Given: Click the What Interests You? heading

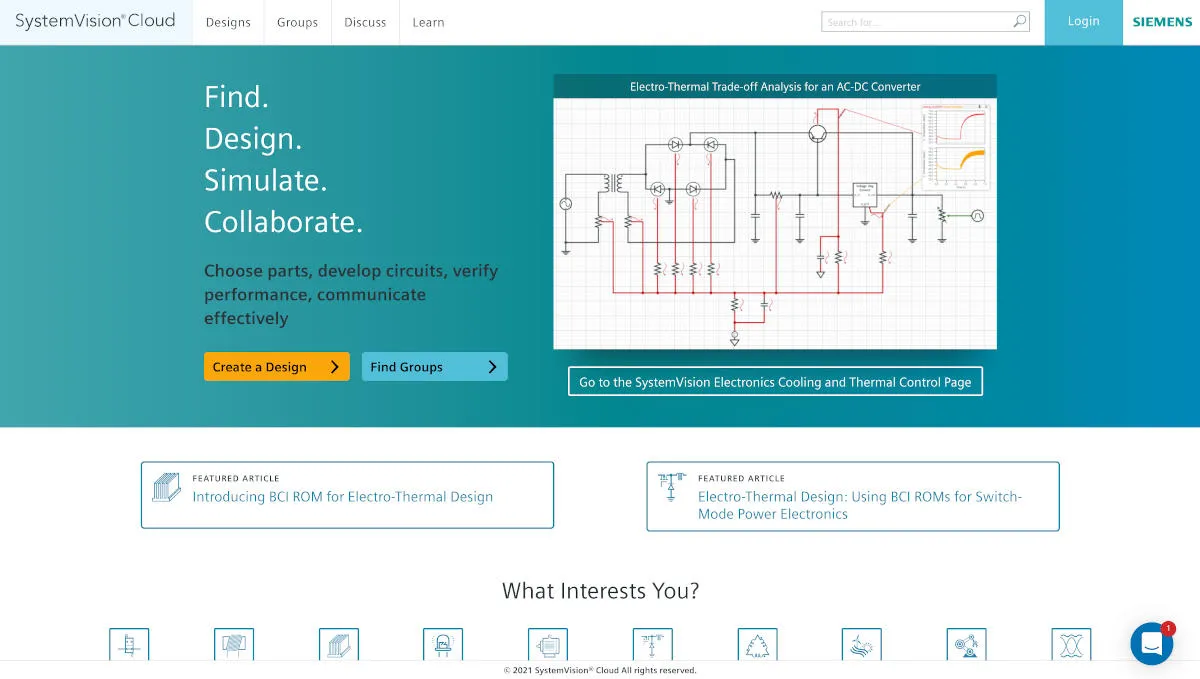Looking at the screenshot, I should 600,591.
